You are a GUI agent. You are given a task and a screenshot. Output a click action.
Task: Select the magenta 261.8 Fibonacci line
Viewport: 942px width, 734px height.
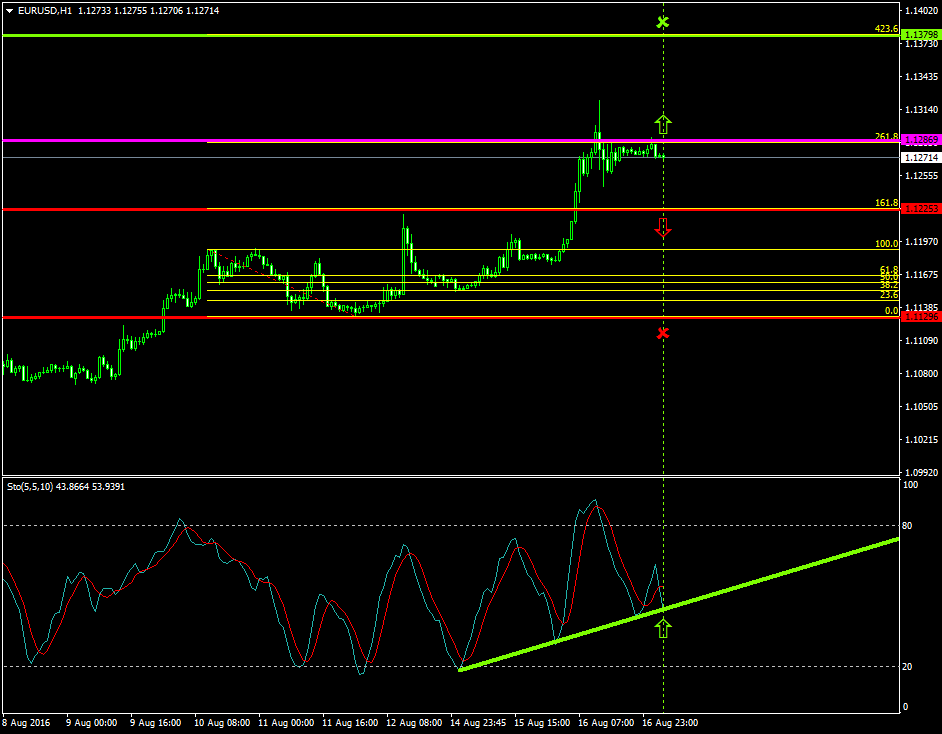(x=400, y=141)
